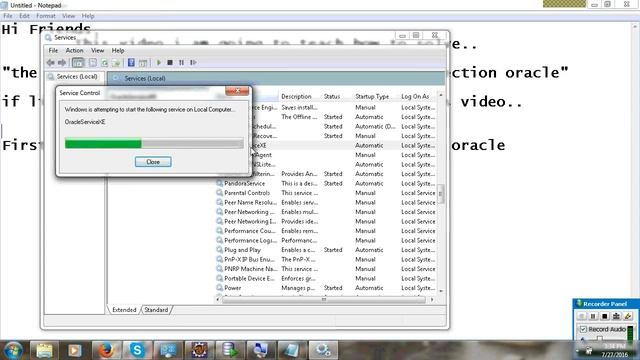This screenshot has height=360, width=640.
Task: Toggle the show/hide console tree icon
Action: point(78,62)
